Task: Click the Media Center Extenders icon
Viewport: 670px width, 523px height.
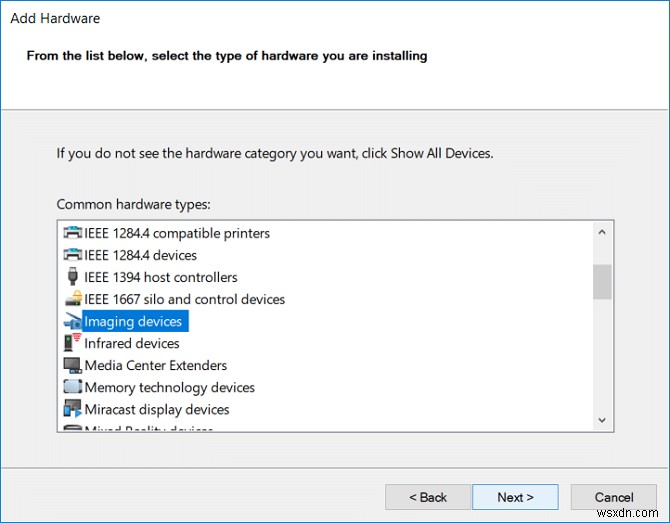Action: [72, 365]
